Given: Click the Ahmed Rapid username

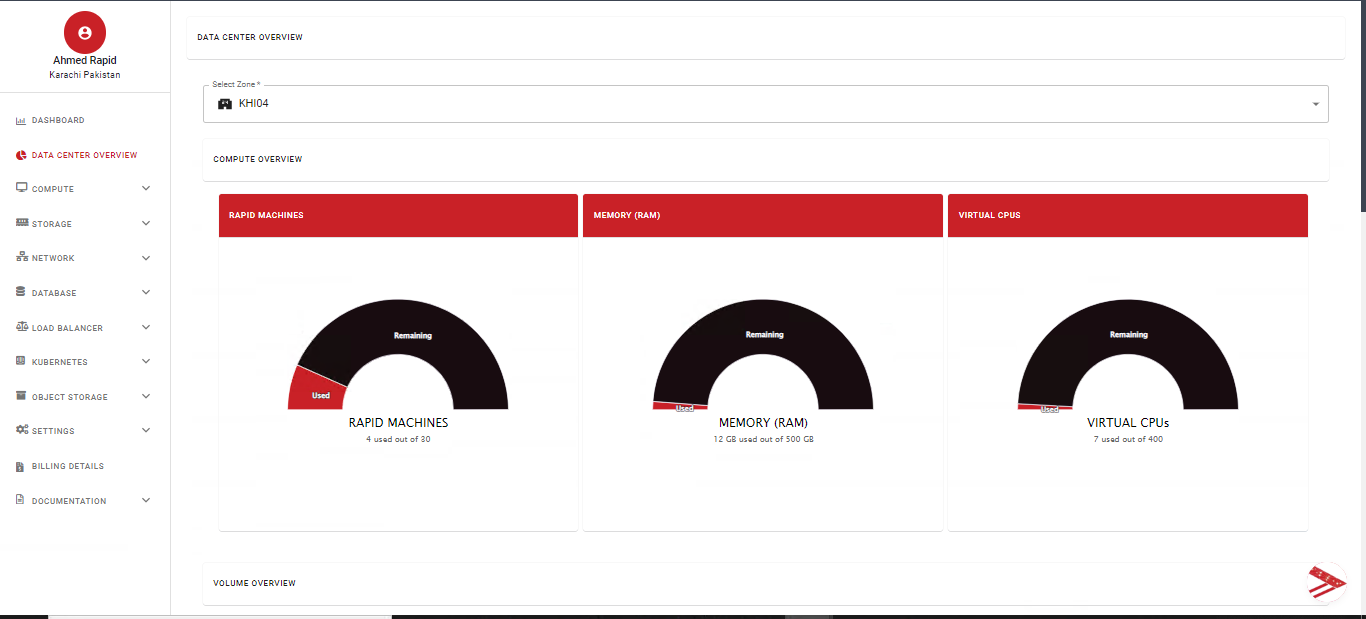Looking at the screenshot, I should [85, 60].
